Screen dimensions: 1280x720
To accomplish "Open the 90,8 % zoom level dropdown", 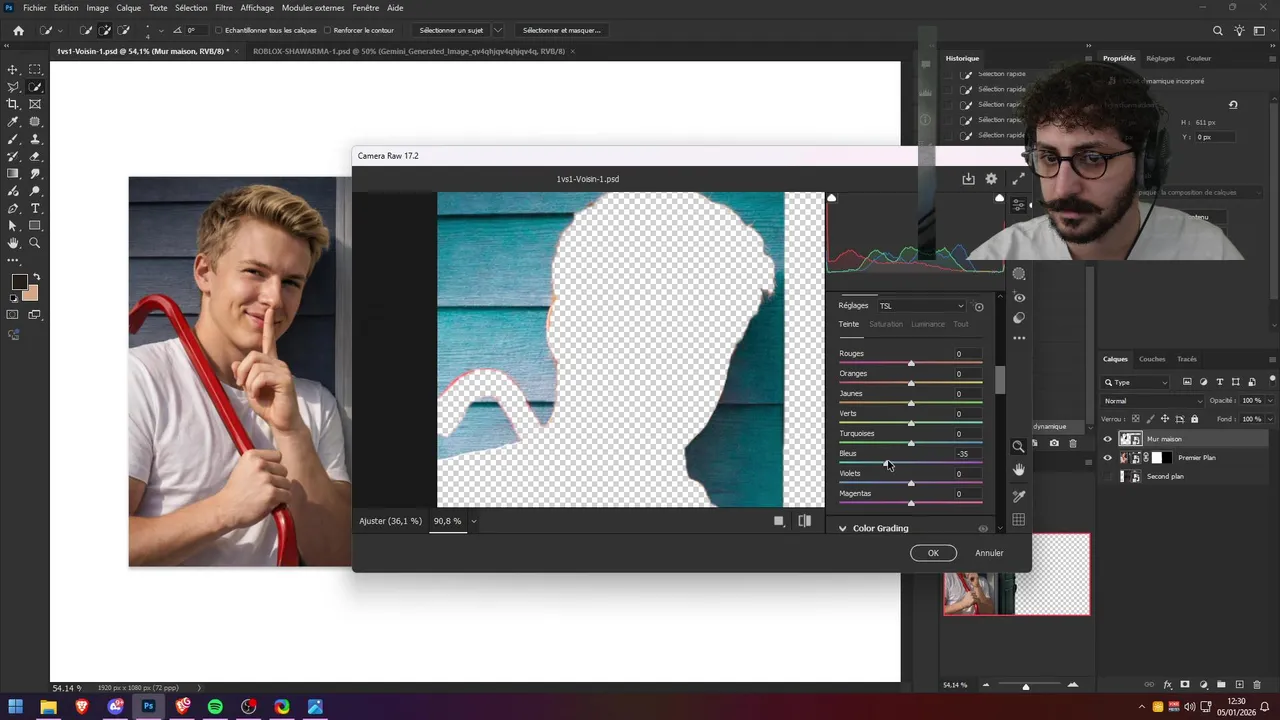I will click(x=473, y=521).
